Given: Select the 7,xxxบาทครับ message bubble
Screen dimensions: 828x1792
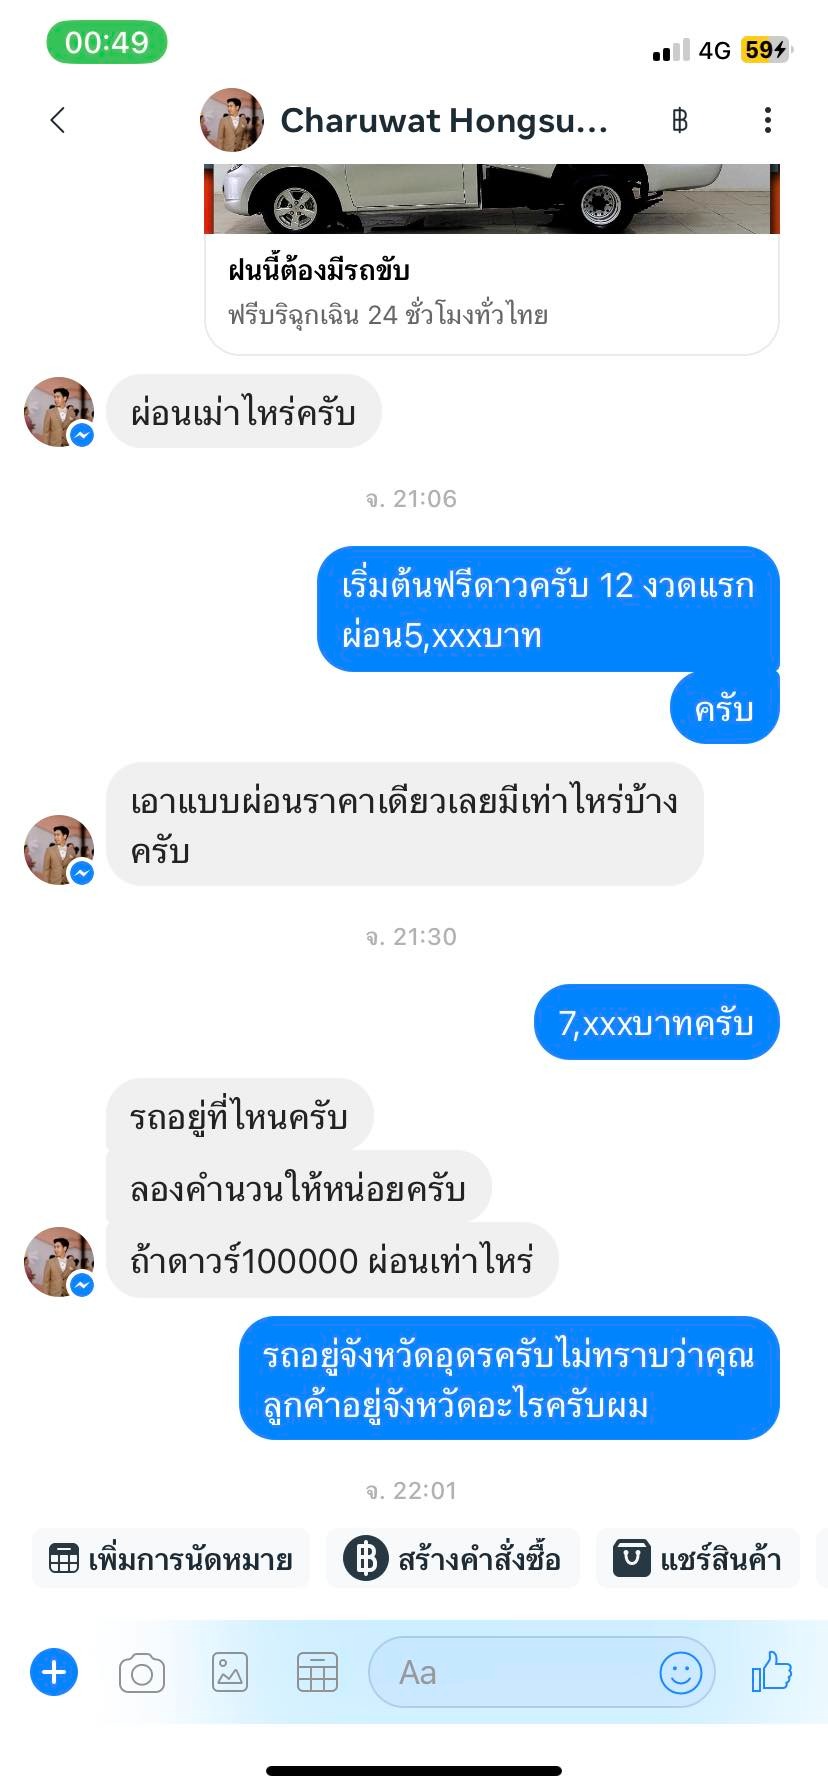Looking at the screenshot, I should point(657,1022).
